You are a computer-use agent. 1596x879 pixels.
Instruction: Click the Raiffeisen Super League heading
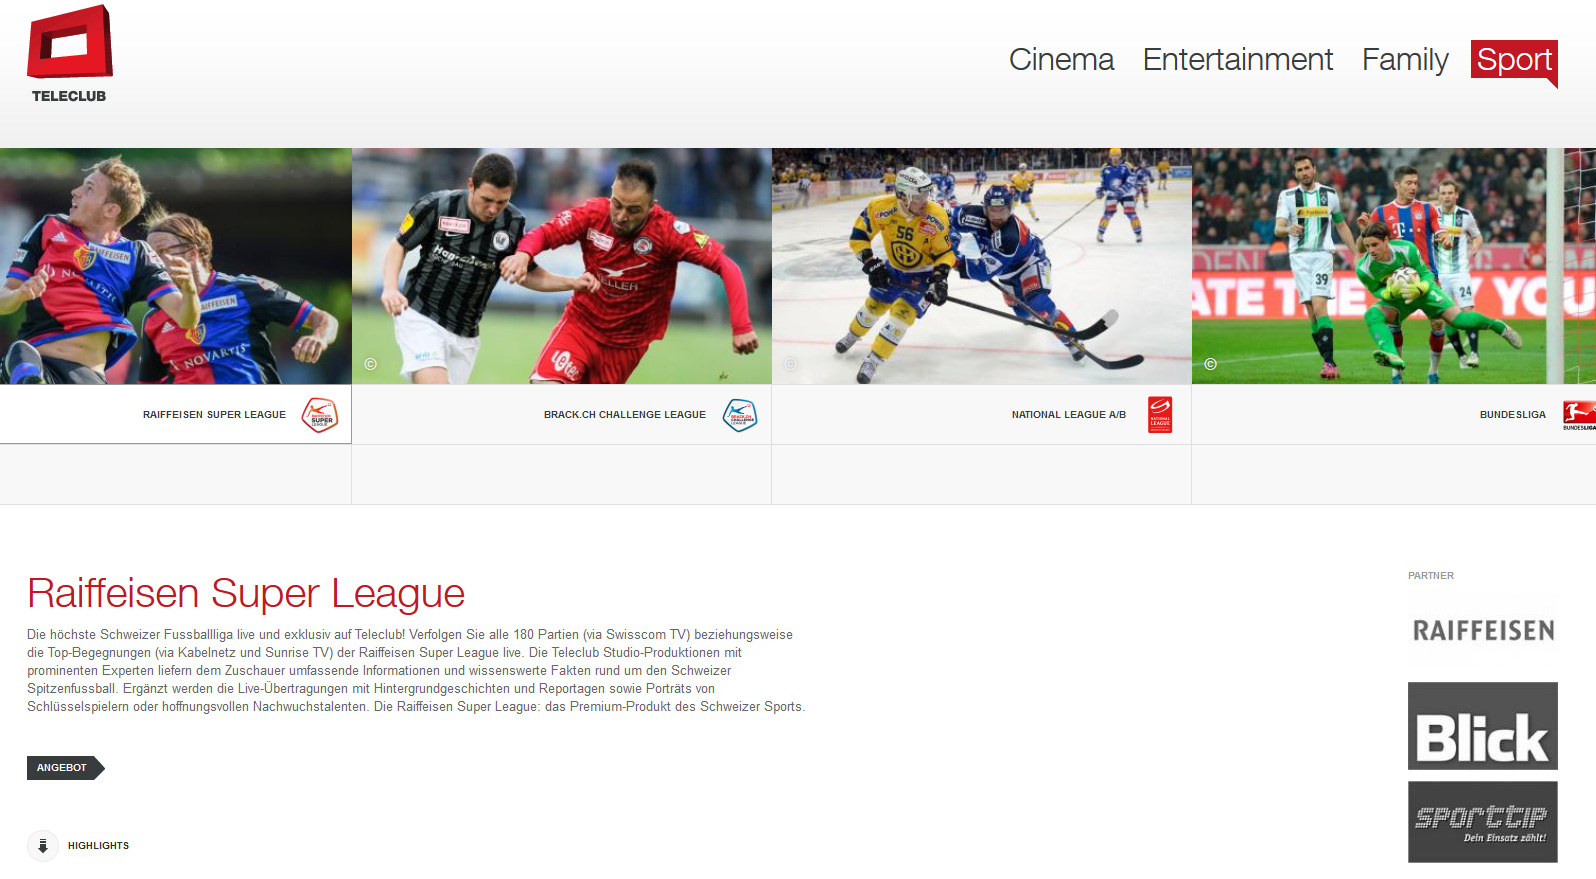[246, 593]
